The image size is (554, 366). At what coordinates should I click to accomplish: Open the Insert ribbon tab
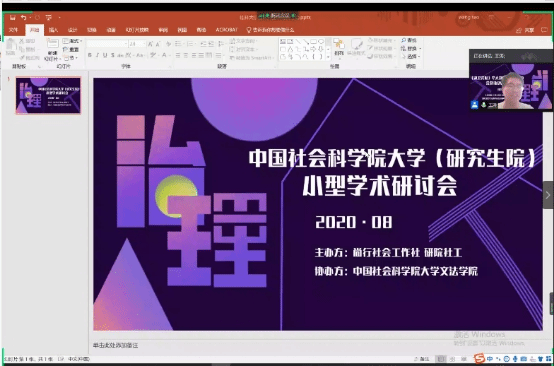coord(53,30)
